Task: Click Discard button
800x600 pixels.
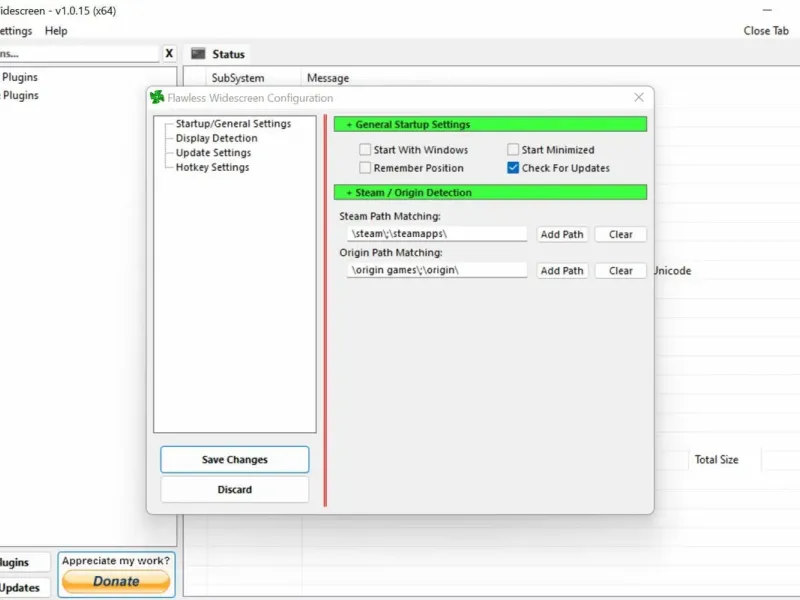Action: [x=235, y=489]
